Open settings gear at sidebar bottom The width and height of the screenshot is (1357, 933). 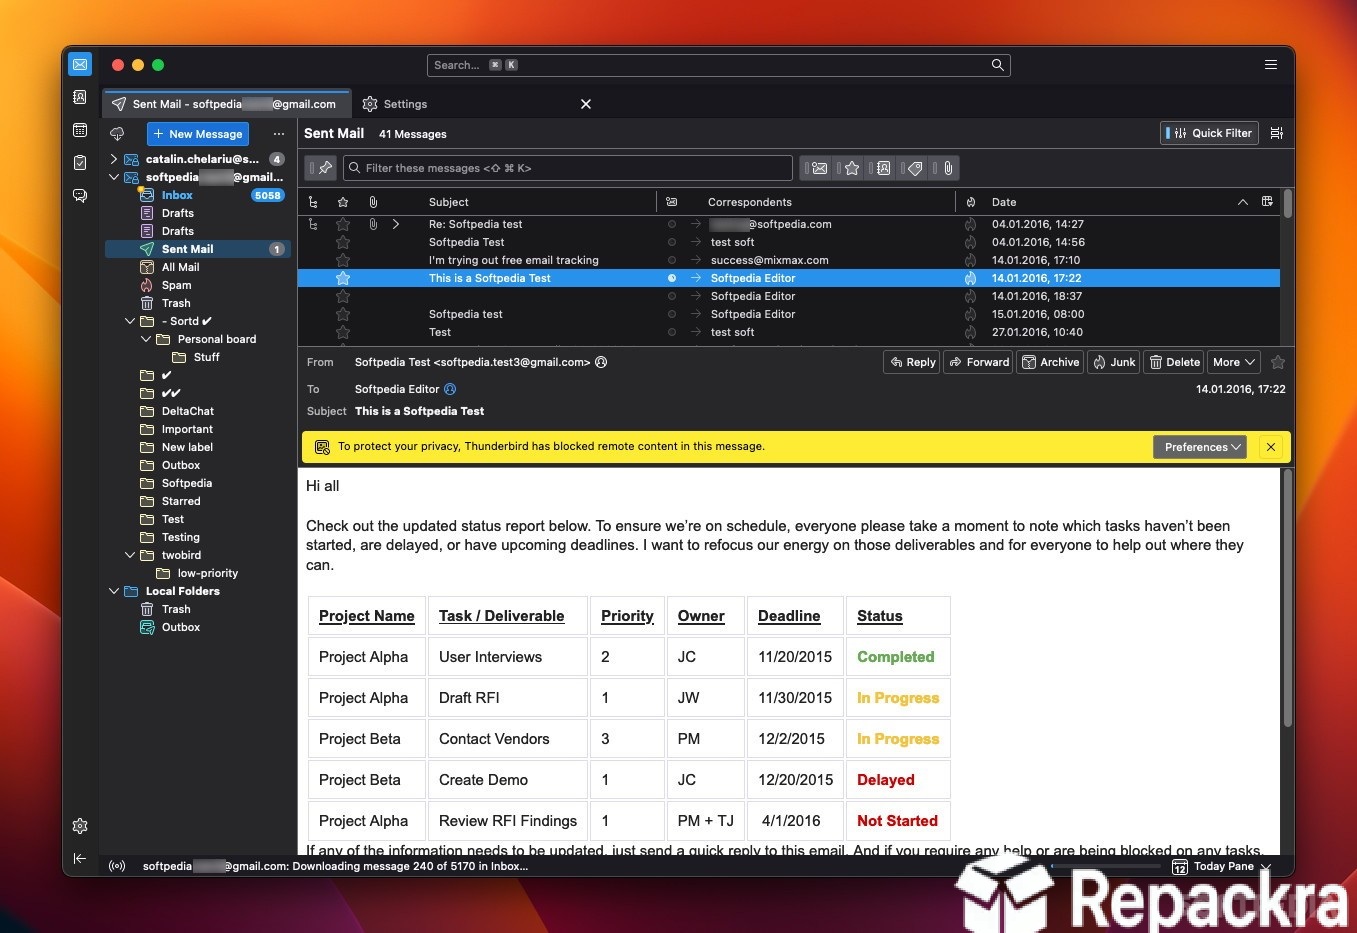pos(80,826)
